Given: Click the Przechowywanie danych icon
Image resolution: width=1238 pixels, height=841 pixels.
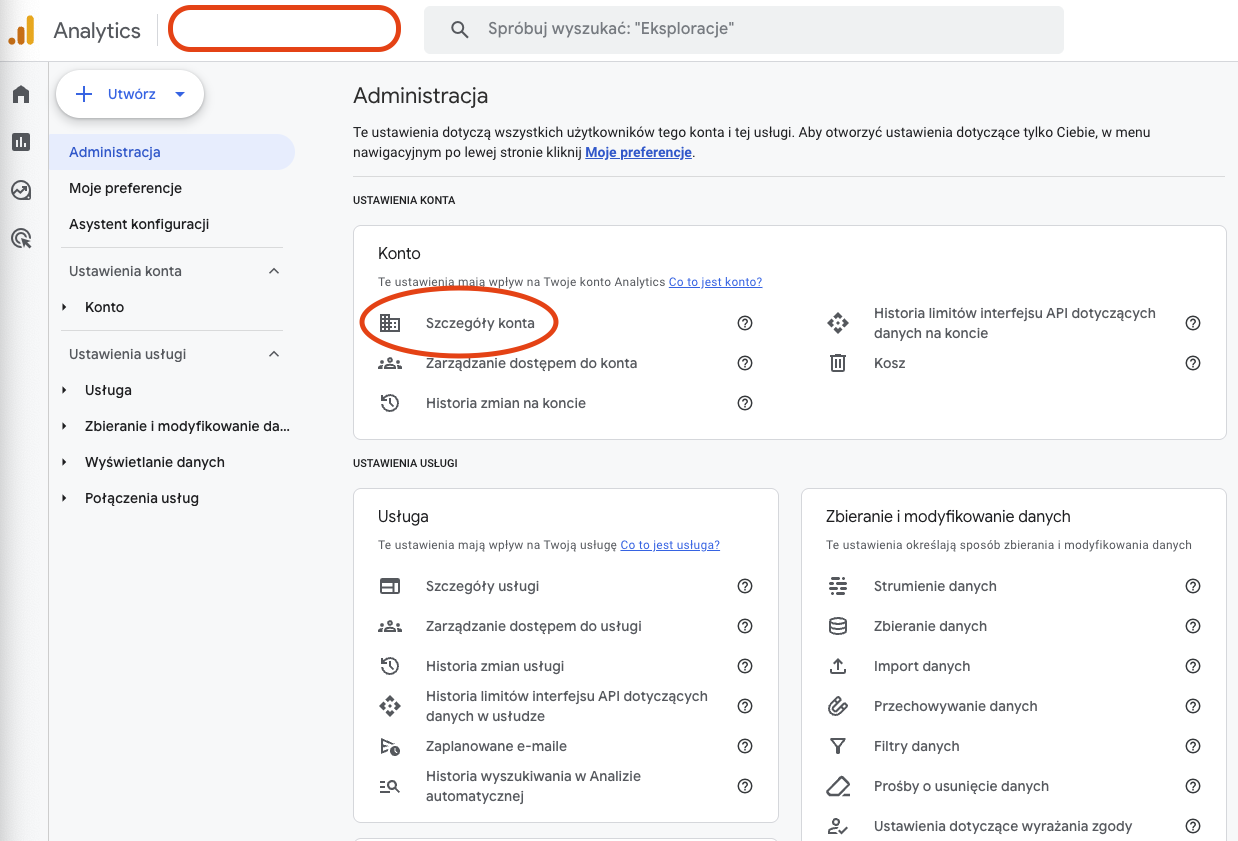Looking at the screenshot, I should [838, 706].
